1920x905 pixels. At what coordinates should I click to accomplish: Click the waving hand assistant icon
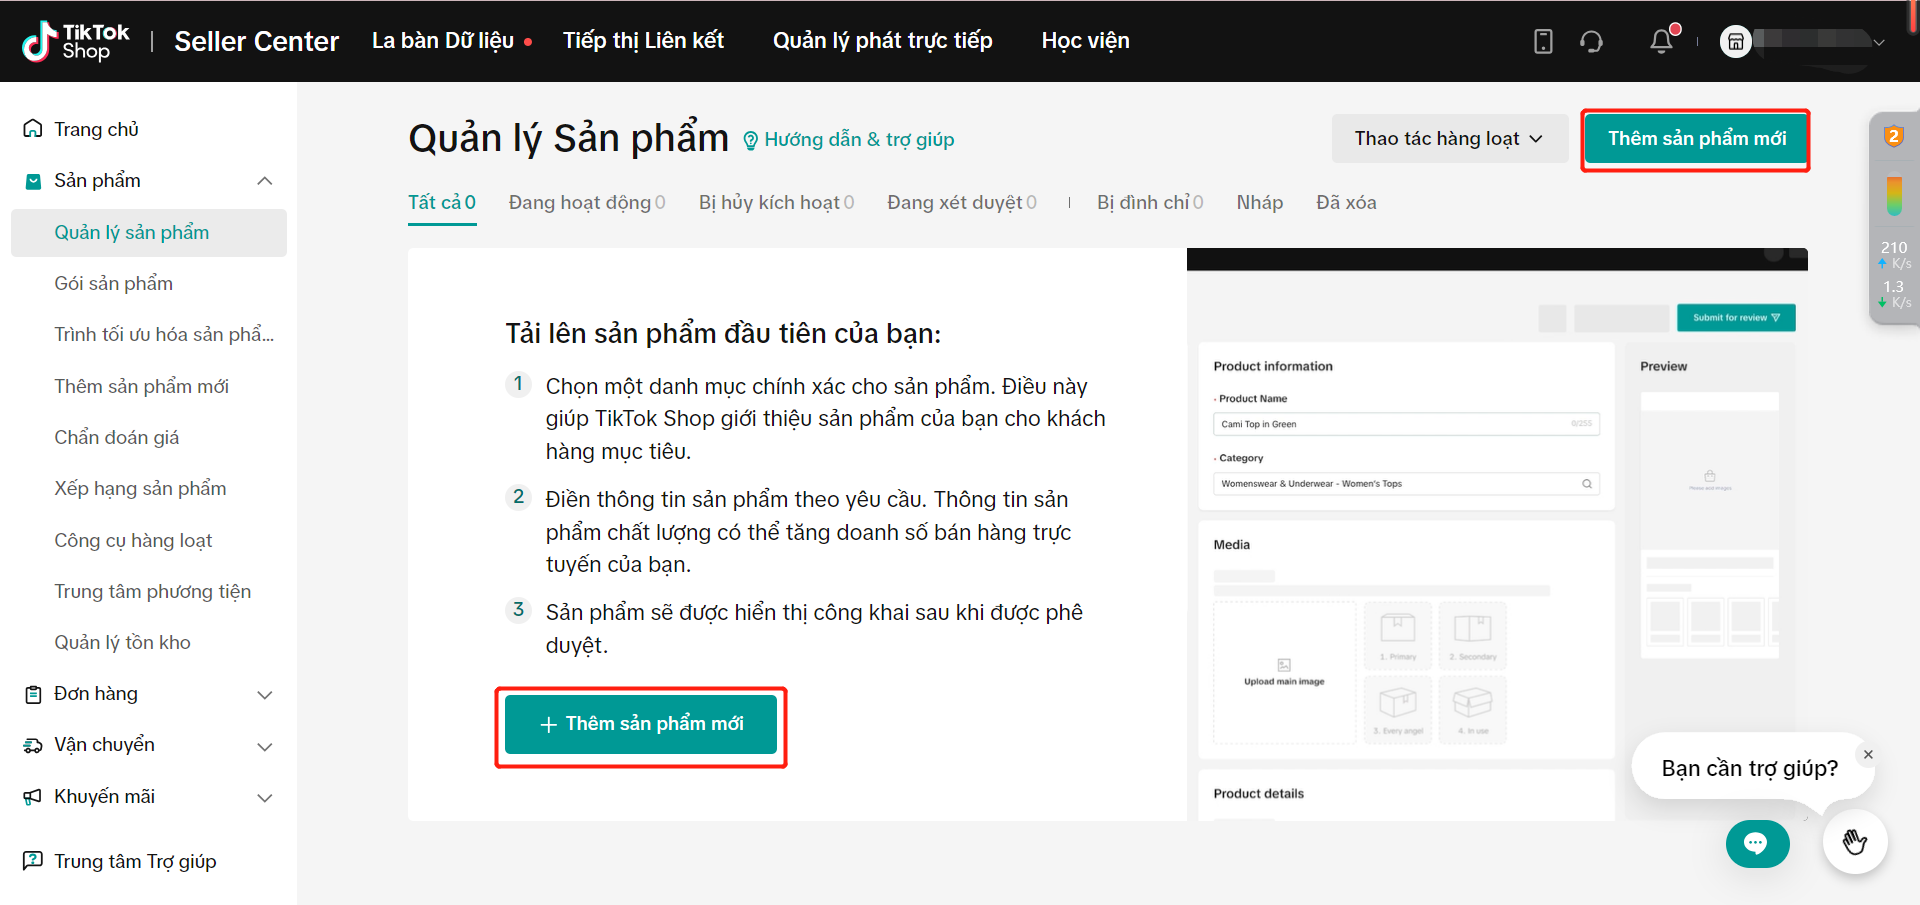click(1854, 842)
